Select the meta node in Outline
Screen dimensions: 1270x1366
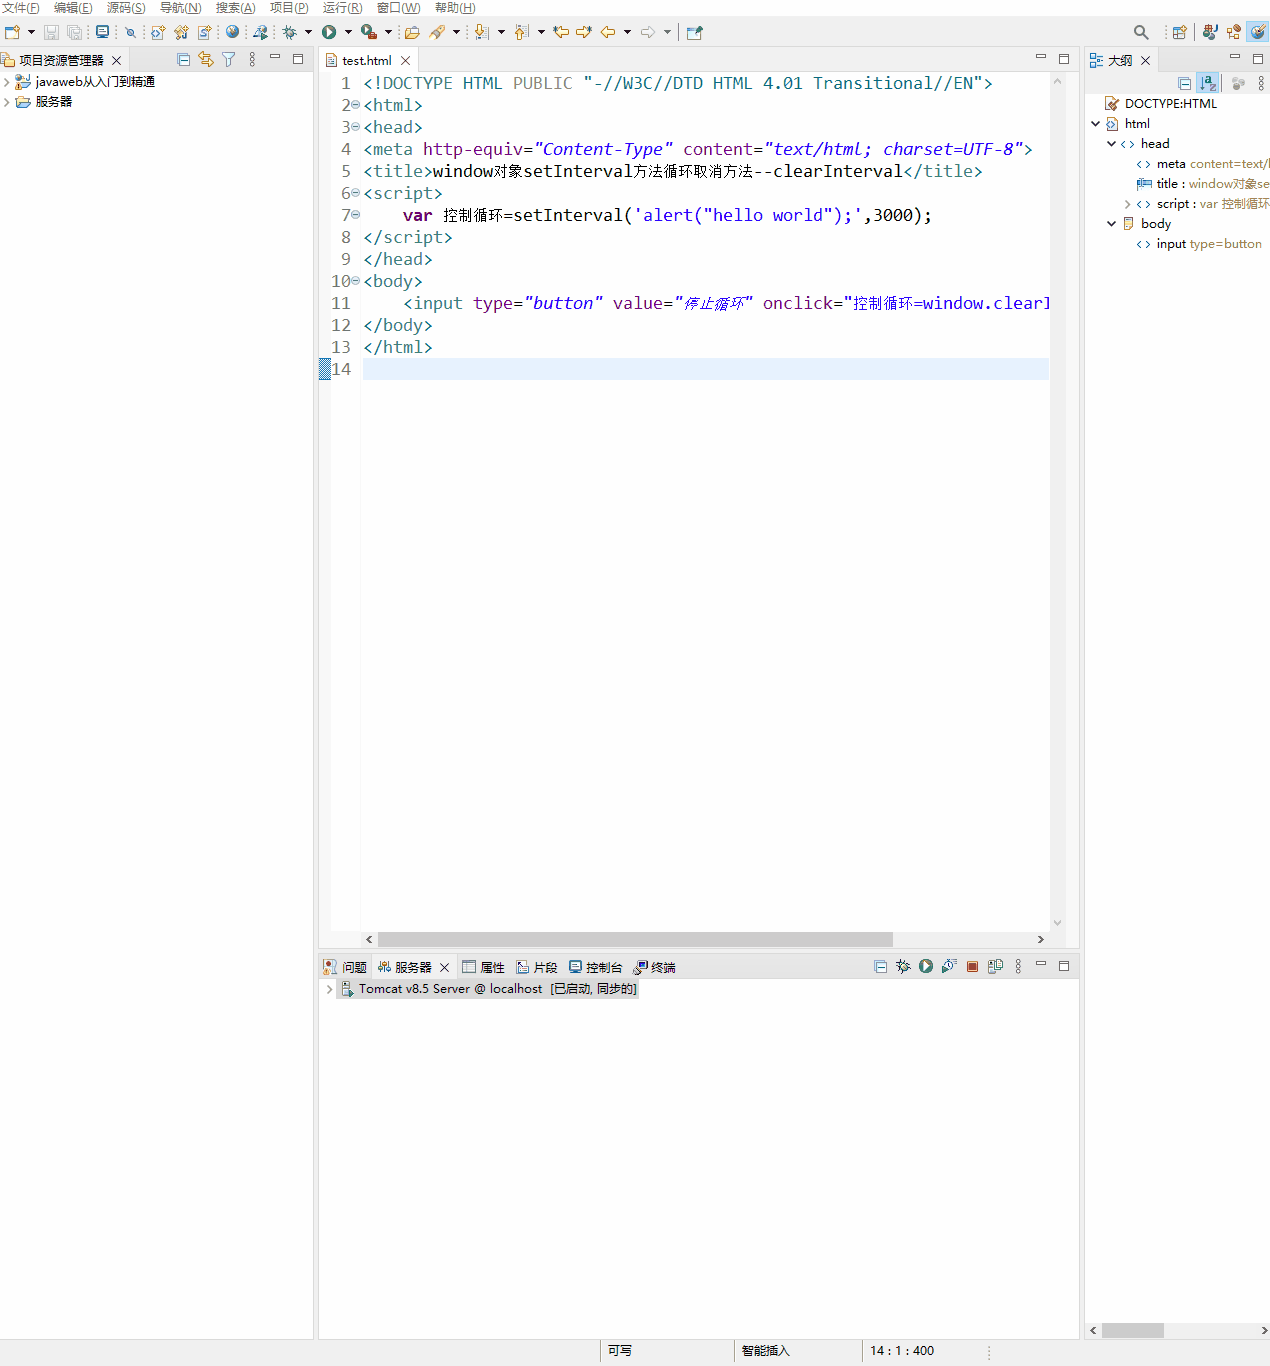pos(1203,164)
